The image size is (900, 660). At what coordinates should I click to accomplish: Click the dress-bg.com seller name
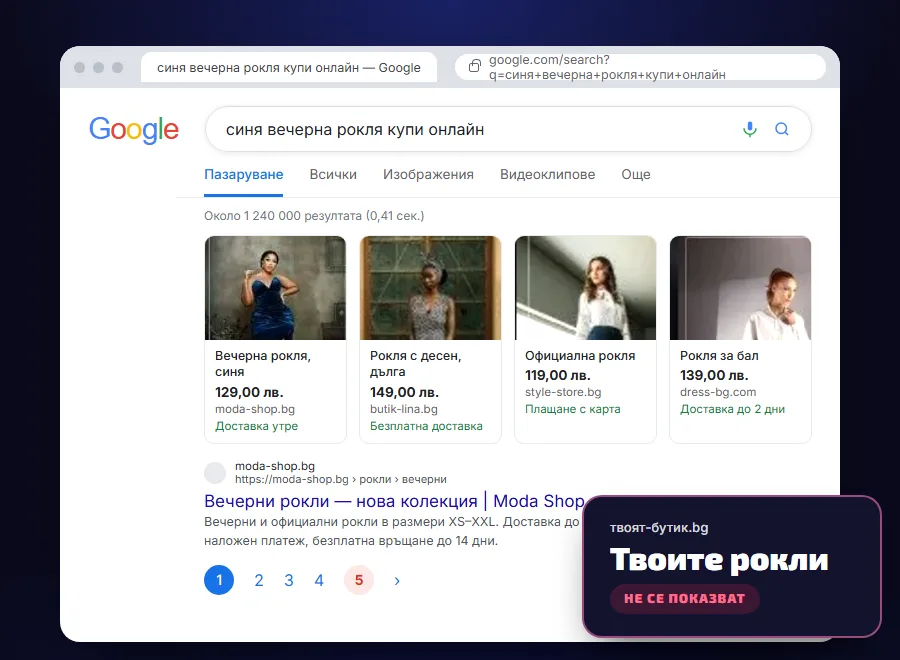[718, 392]
